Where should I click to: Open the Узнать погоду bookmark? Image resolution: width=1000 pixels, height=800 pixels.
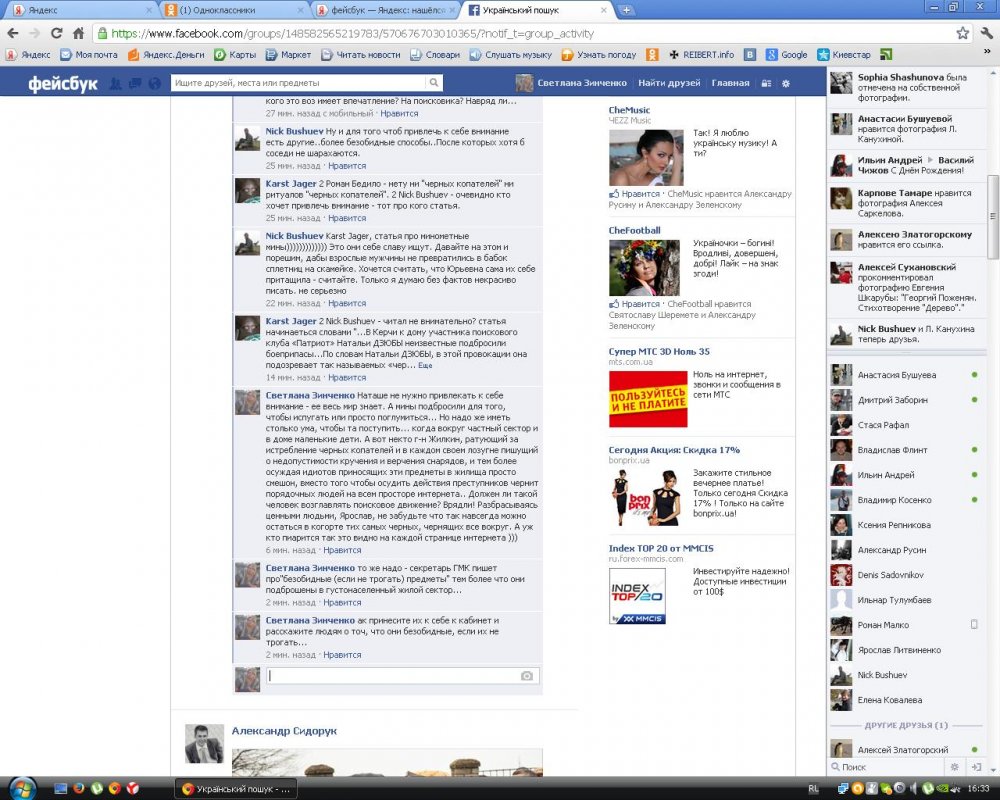click(599, 55)
